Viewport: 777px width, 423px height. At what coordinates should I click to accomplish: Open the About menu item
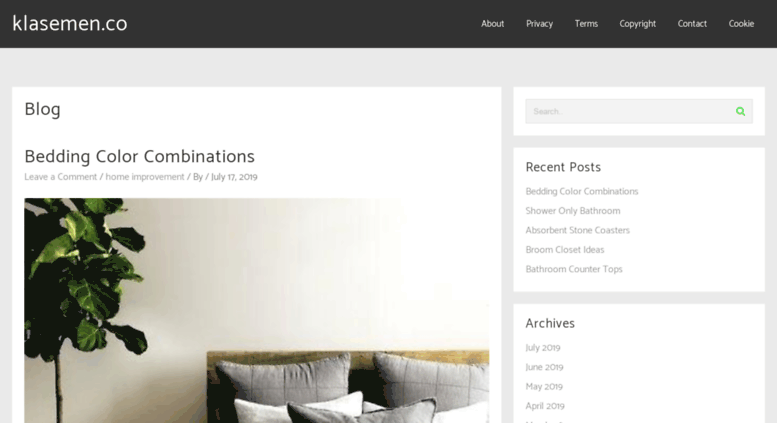(x=493, y=24)
